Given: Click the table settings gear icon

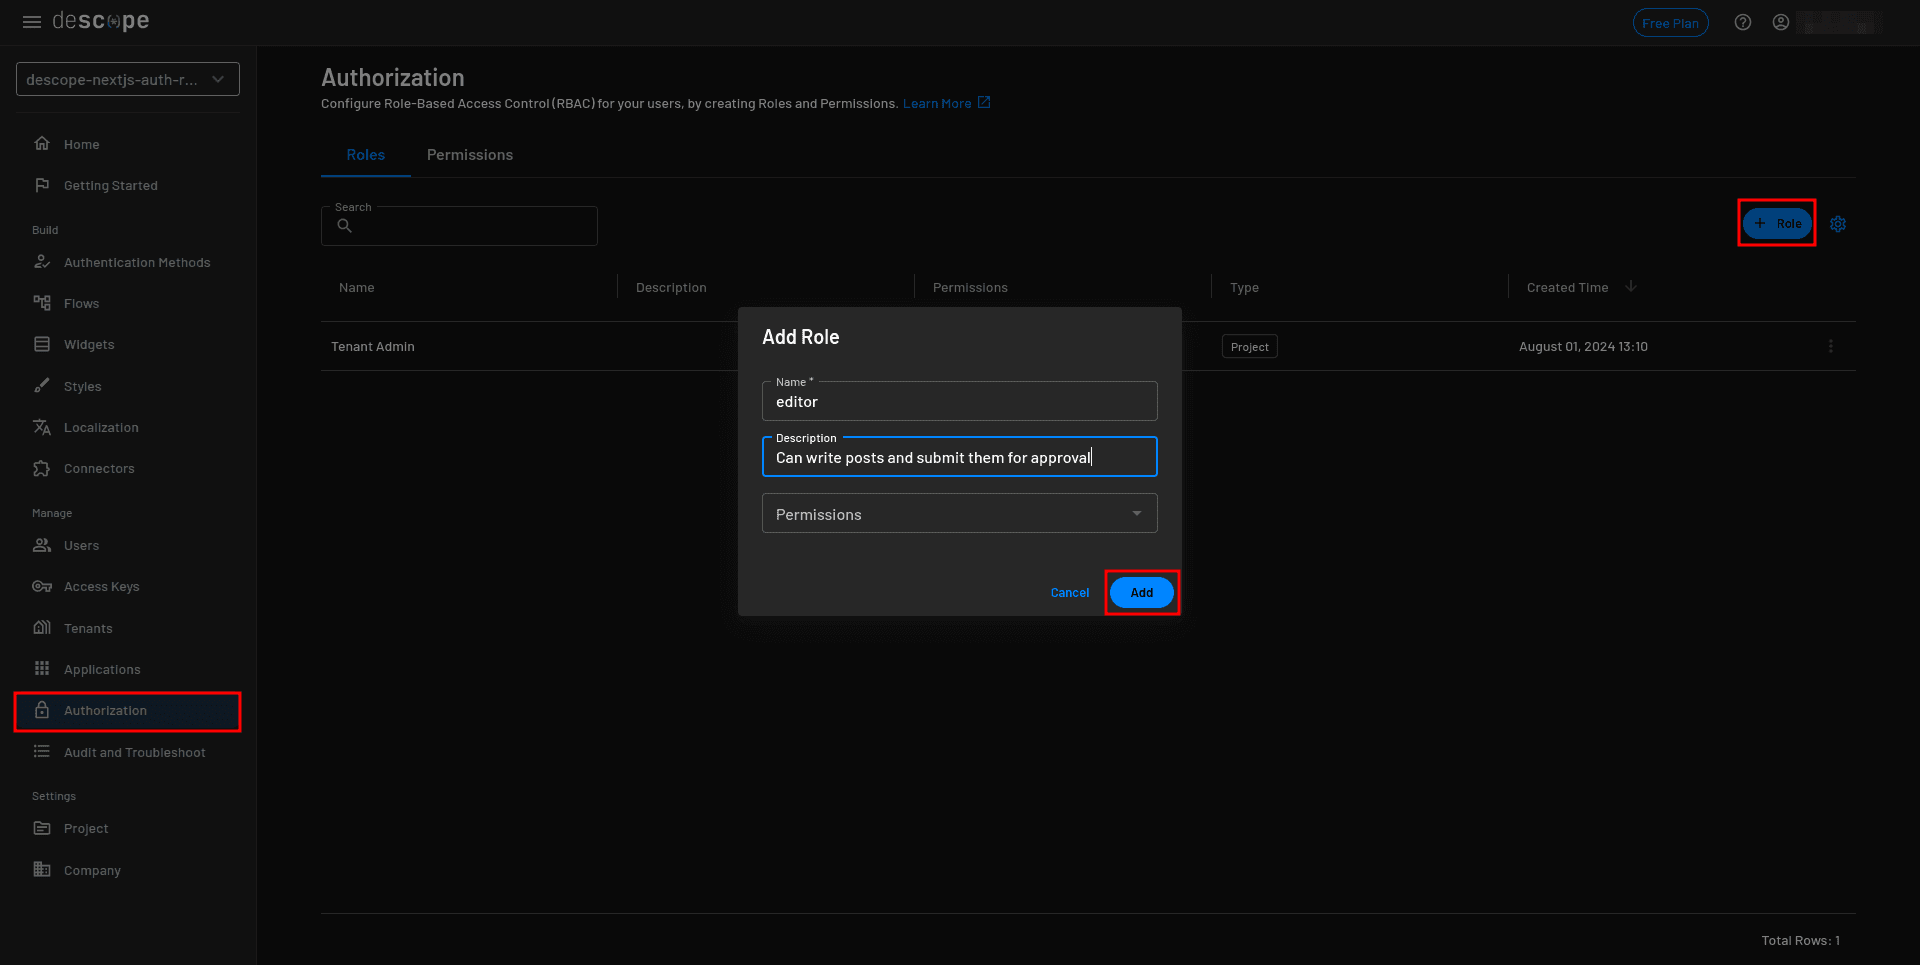Looking at the screenshot, I should click(x=1838, y=224).
